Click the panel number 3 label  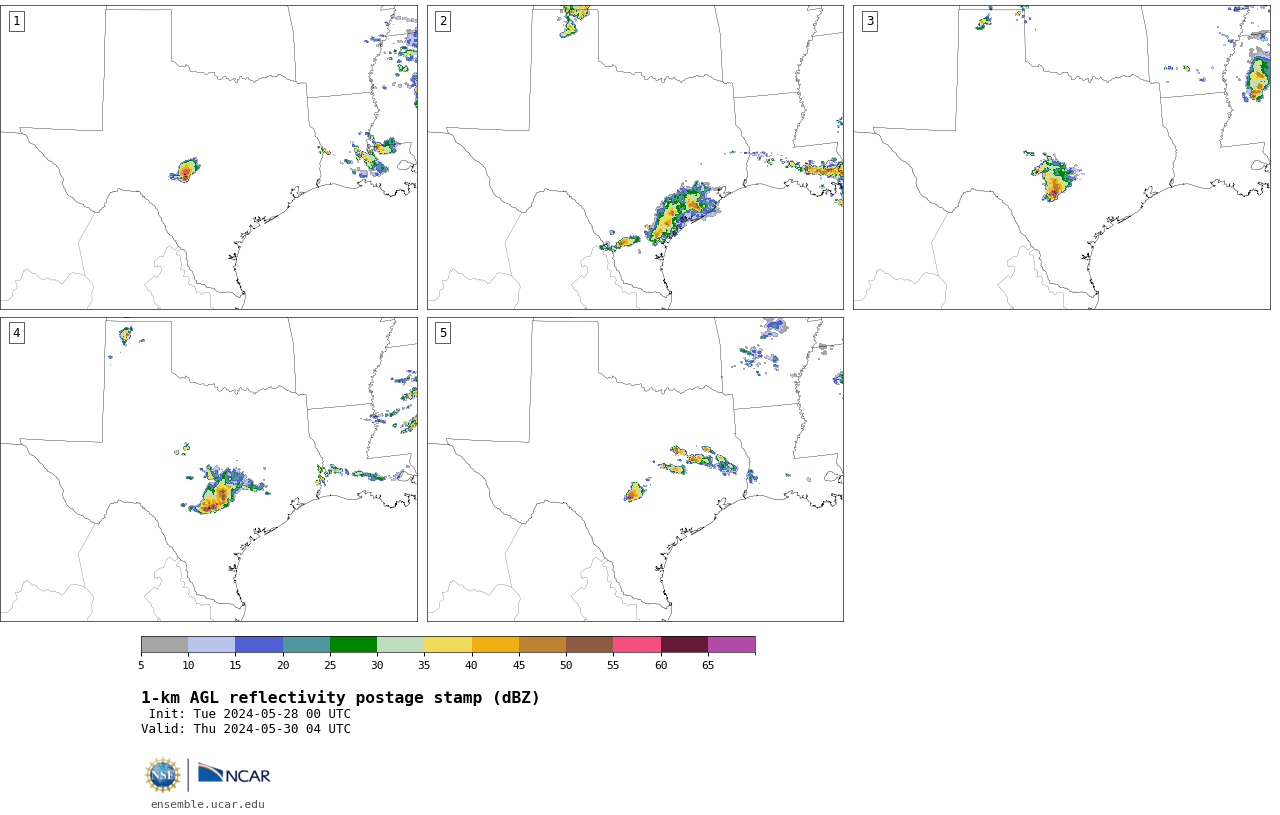point(870,21)
